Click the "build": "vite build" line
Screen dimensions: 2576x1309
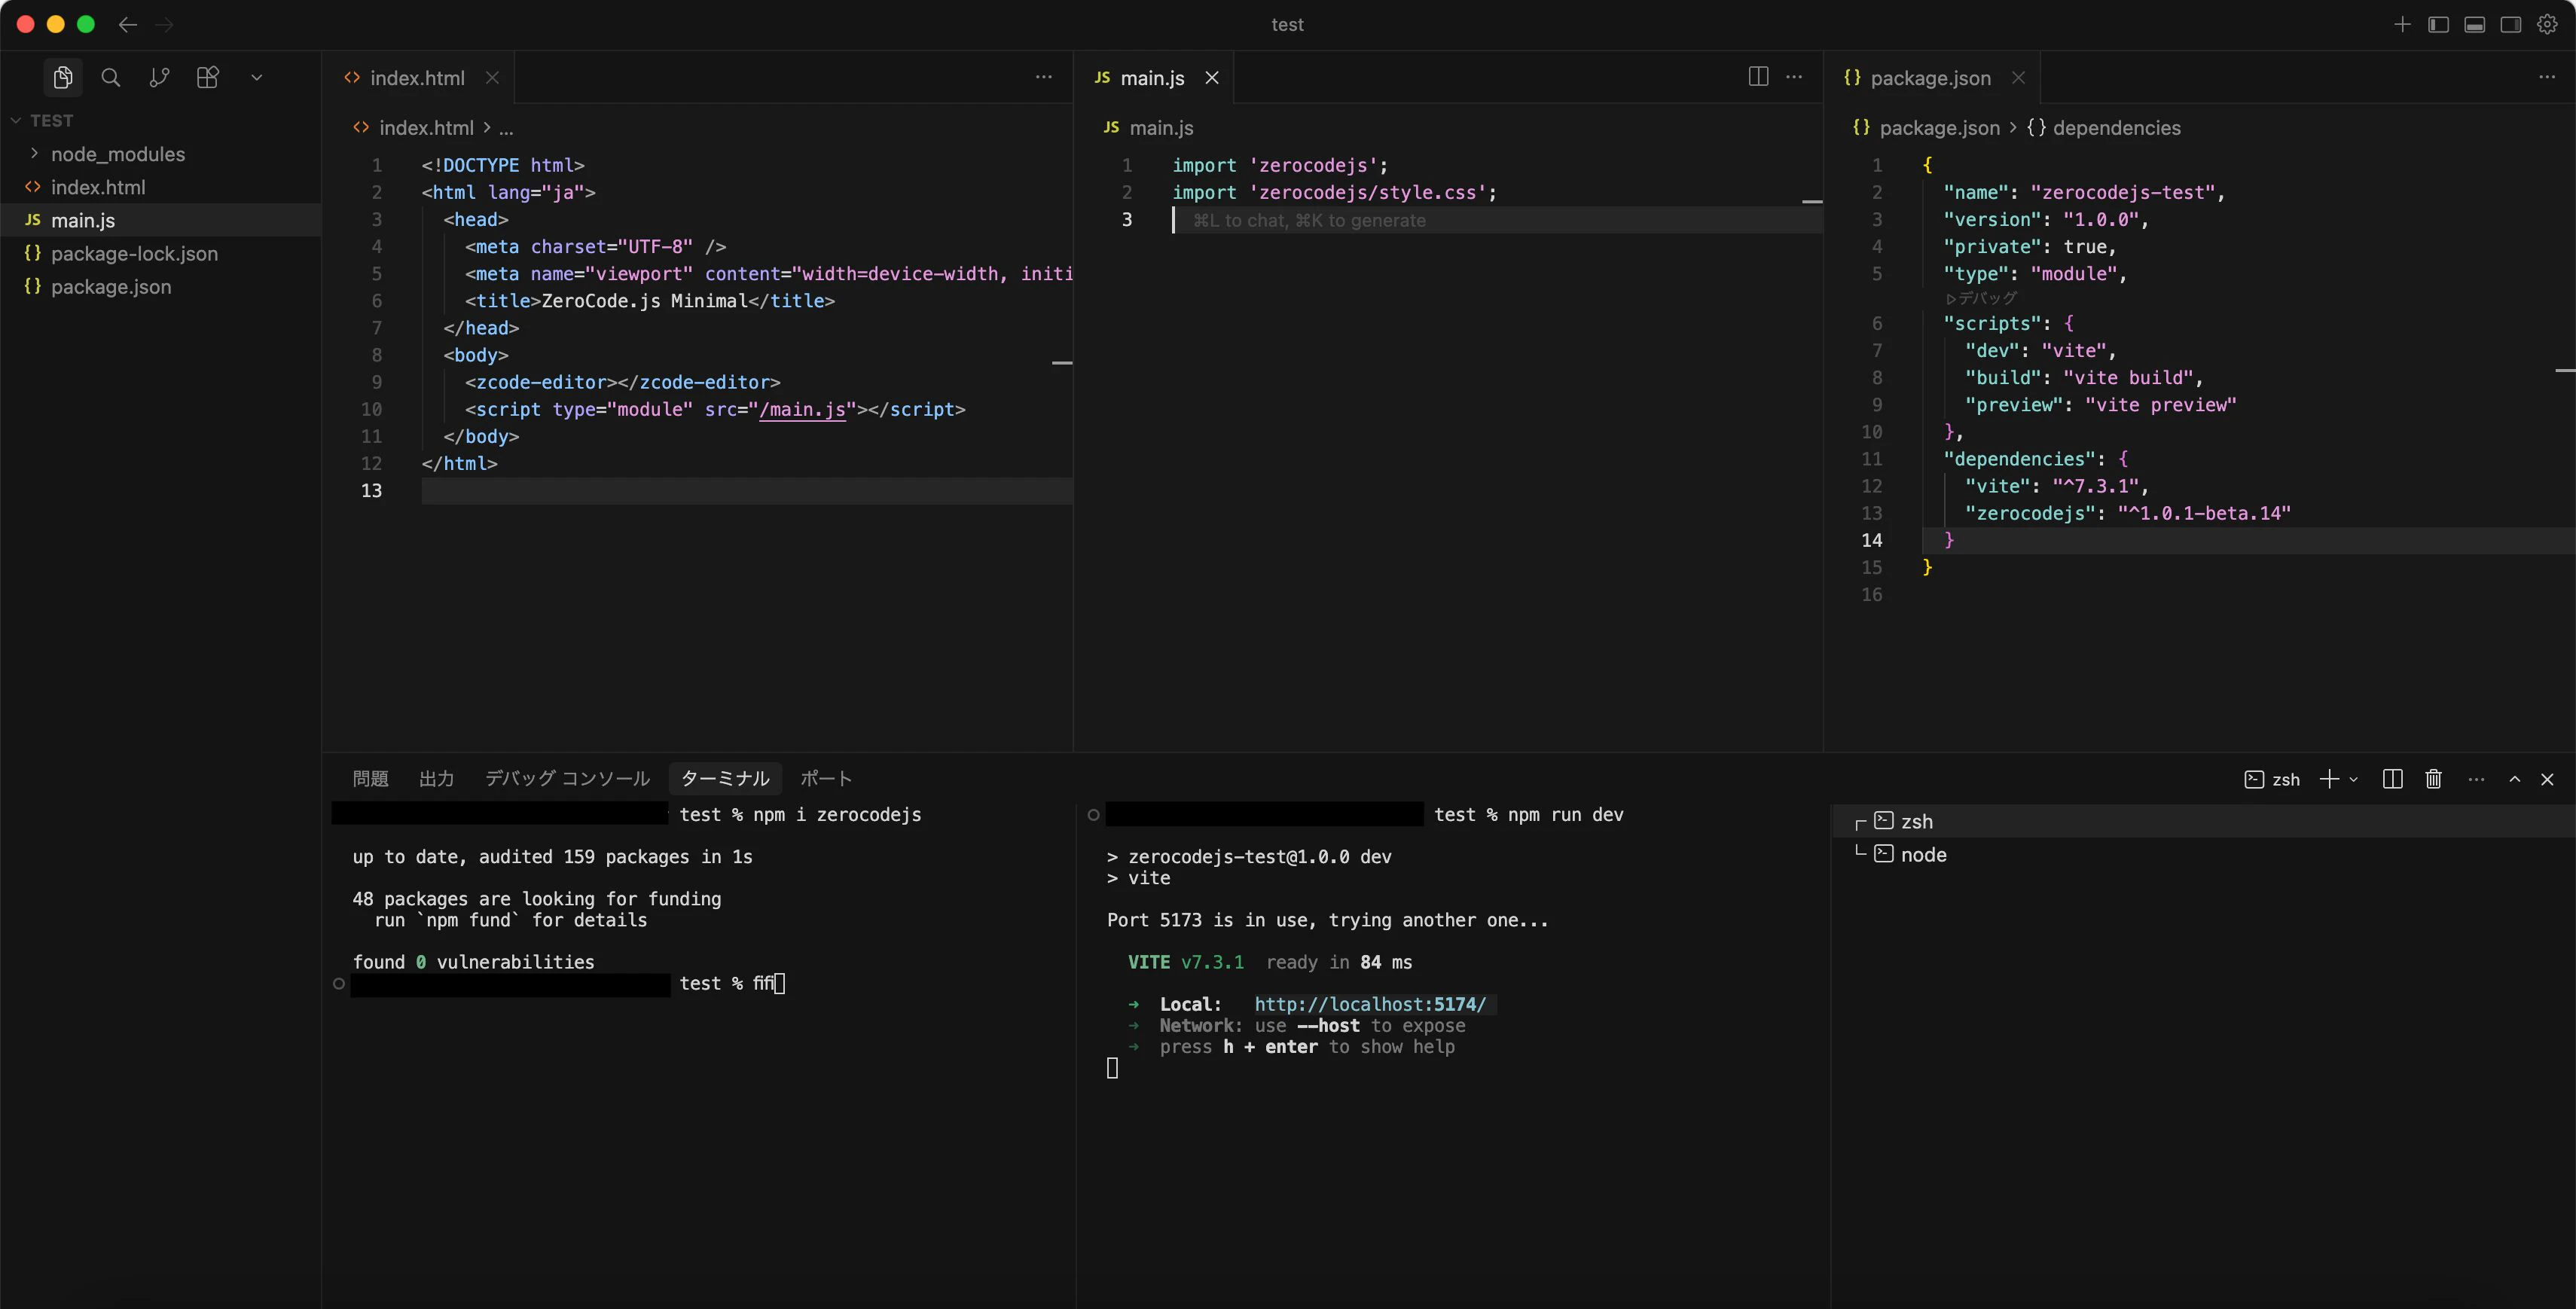(x=2084, y=377)
